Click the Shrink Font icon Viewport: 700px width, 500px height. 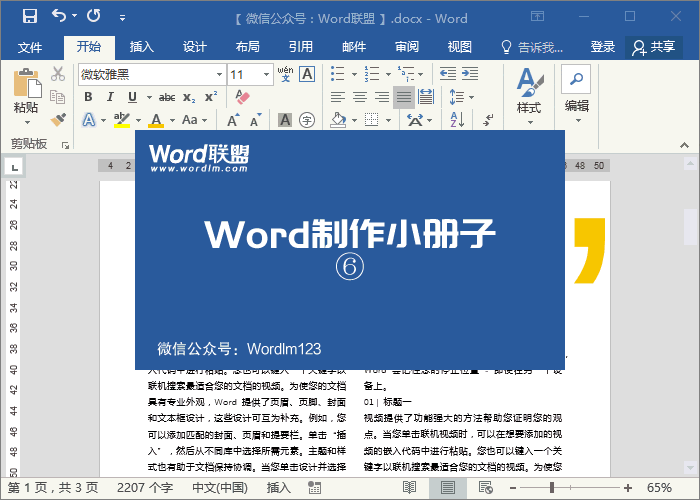(x=255, y=120)
